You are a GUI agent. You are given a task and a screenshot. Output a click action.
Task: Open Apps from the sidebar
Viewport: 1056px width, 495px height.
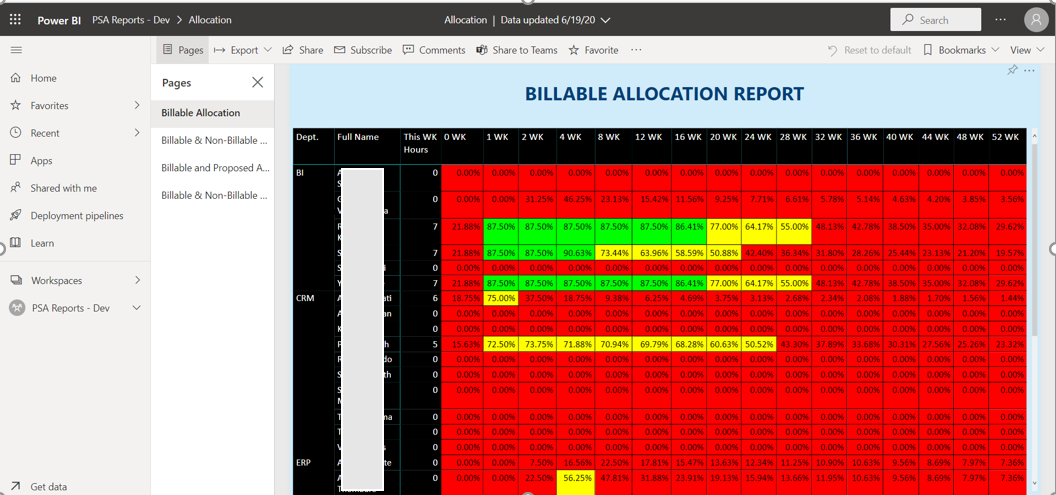coord(15,160)
